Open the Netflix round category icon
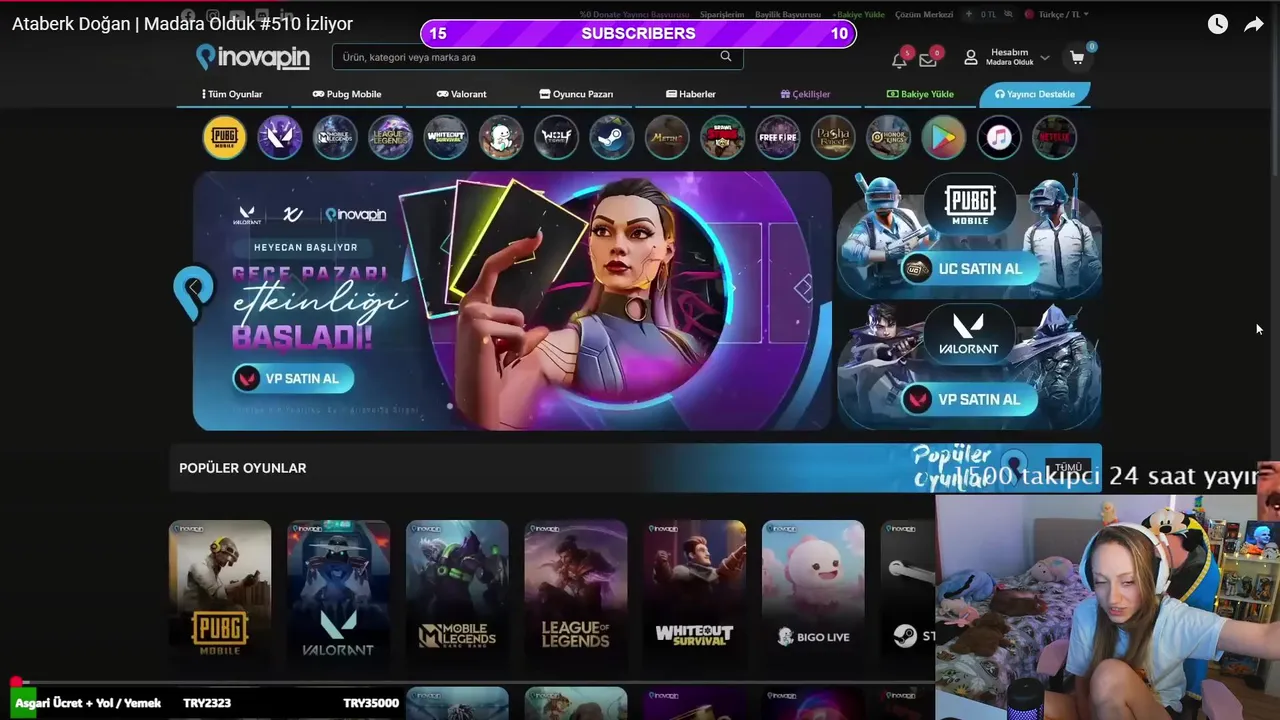This screenshot has width=1280, height=720. pyautogui.click(x=1054, y=138)
